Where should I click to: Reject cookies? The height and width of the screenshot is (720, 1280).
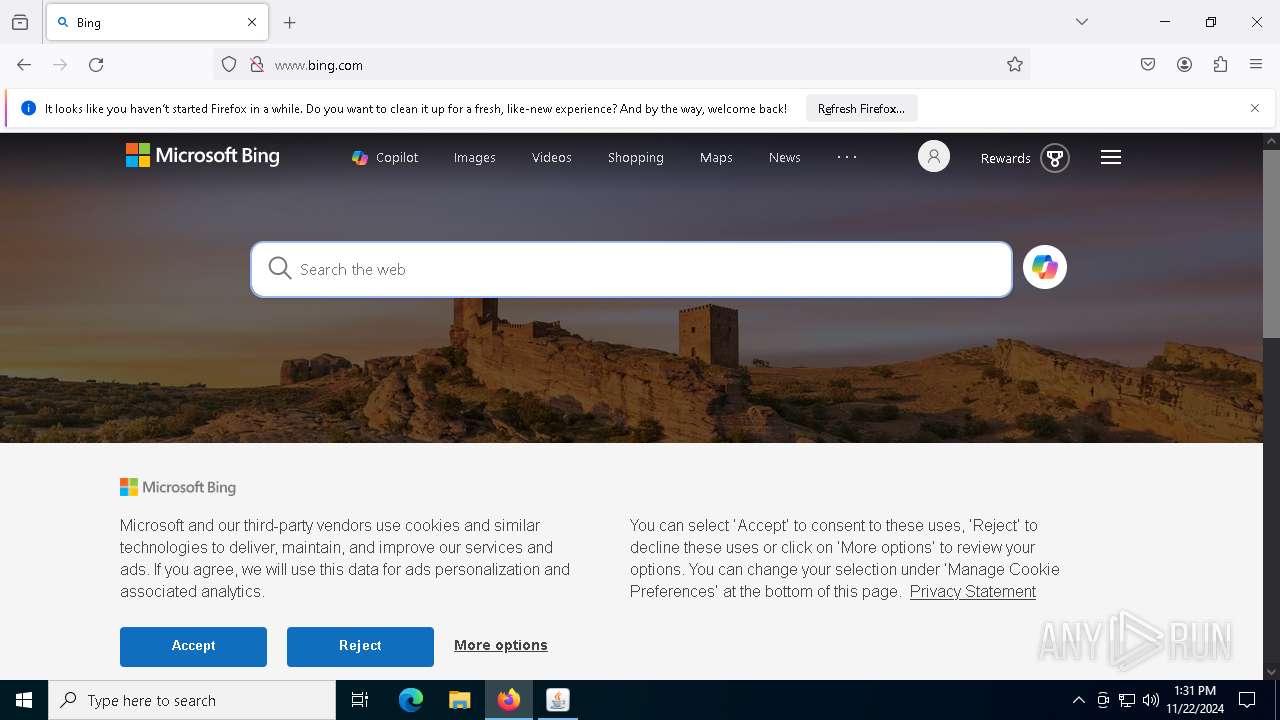(360, 646)
